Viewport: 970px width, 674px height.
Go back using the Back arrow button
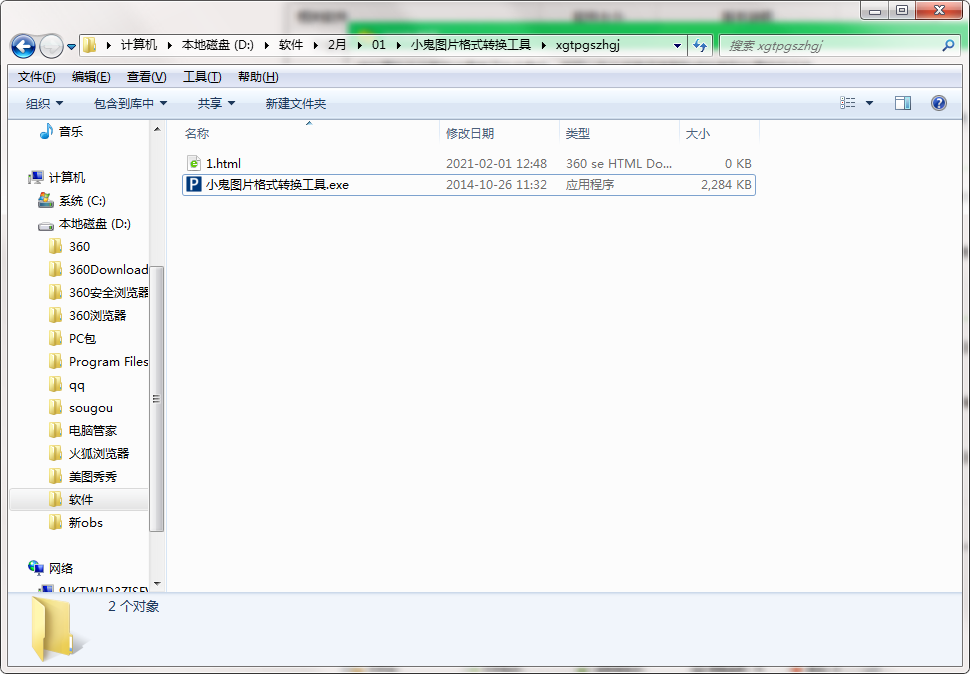(23, 46)
